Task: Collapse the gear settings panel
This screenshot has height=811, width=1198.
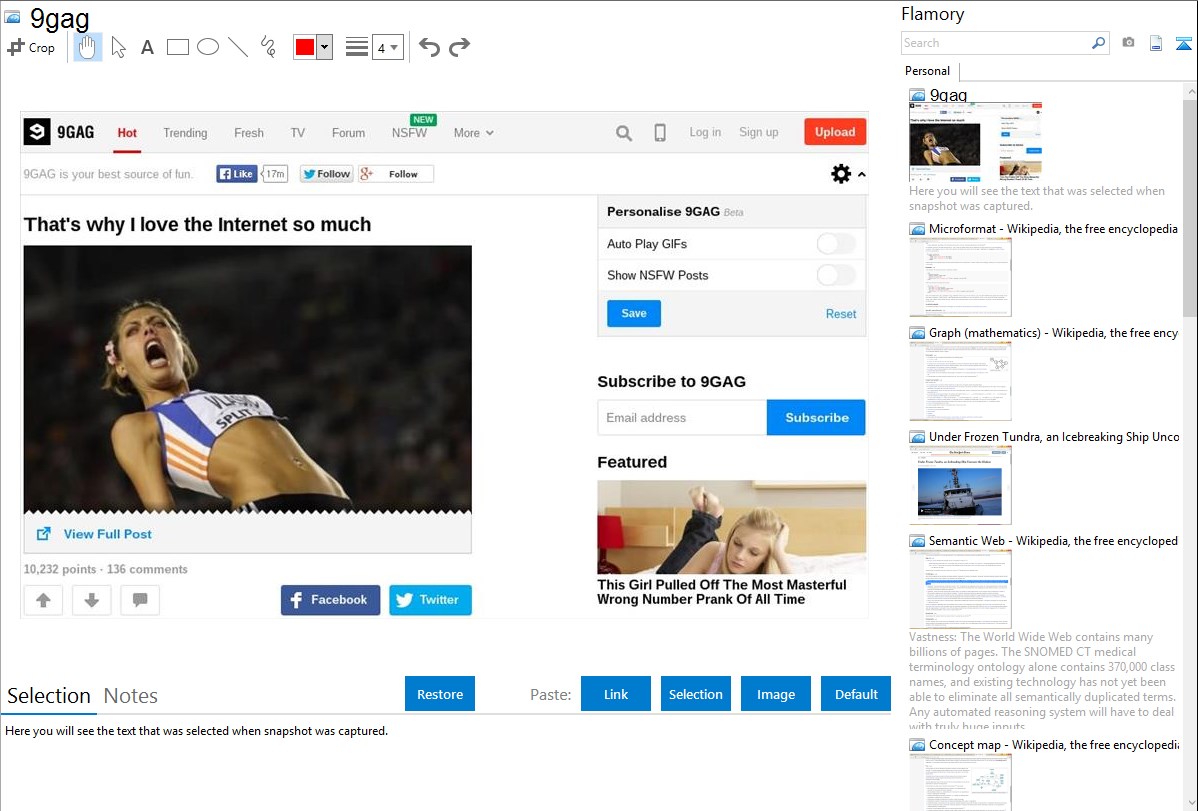Action: tap(847, 174)
